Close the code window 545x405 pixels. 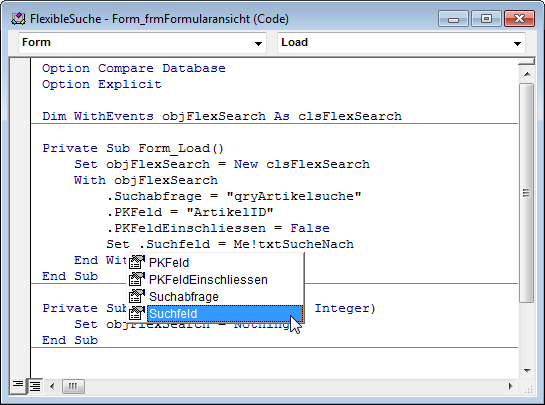click(x=519, y=19)
